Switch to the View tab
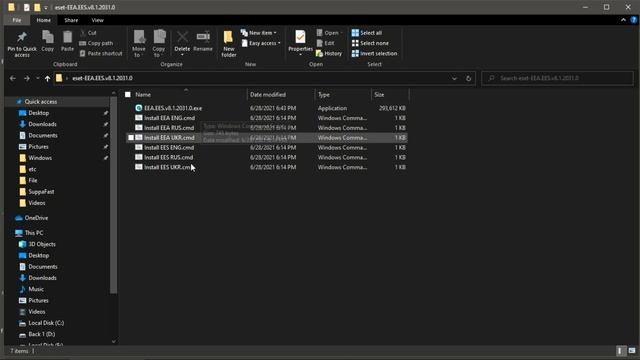 [98, 20]
